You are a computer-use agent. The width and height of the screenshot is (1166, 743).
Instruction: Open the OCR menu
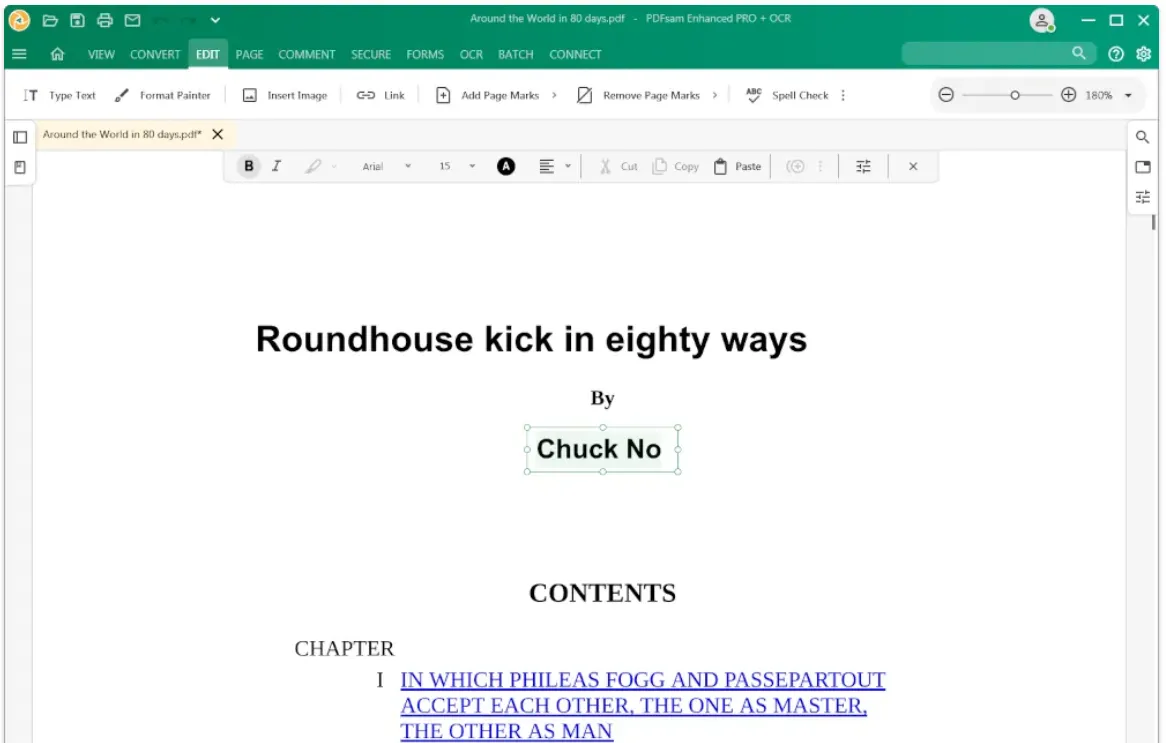point(471,55)
